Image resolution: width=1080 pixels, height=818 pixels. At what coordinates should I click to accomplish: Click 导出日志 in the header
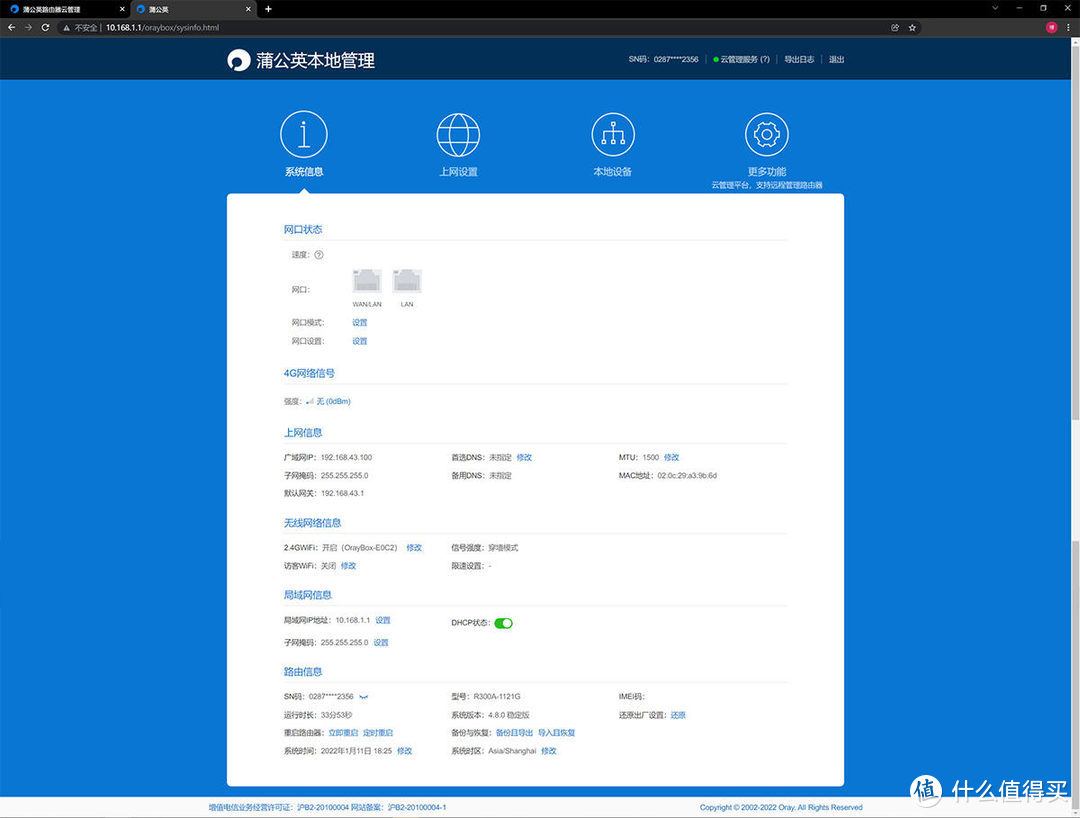pyautogui.click(x=799, y=60)
